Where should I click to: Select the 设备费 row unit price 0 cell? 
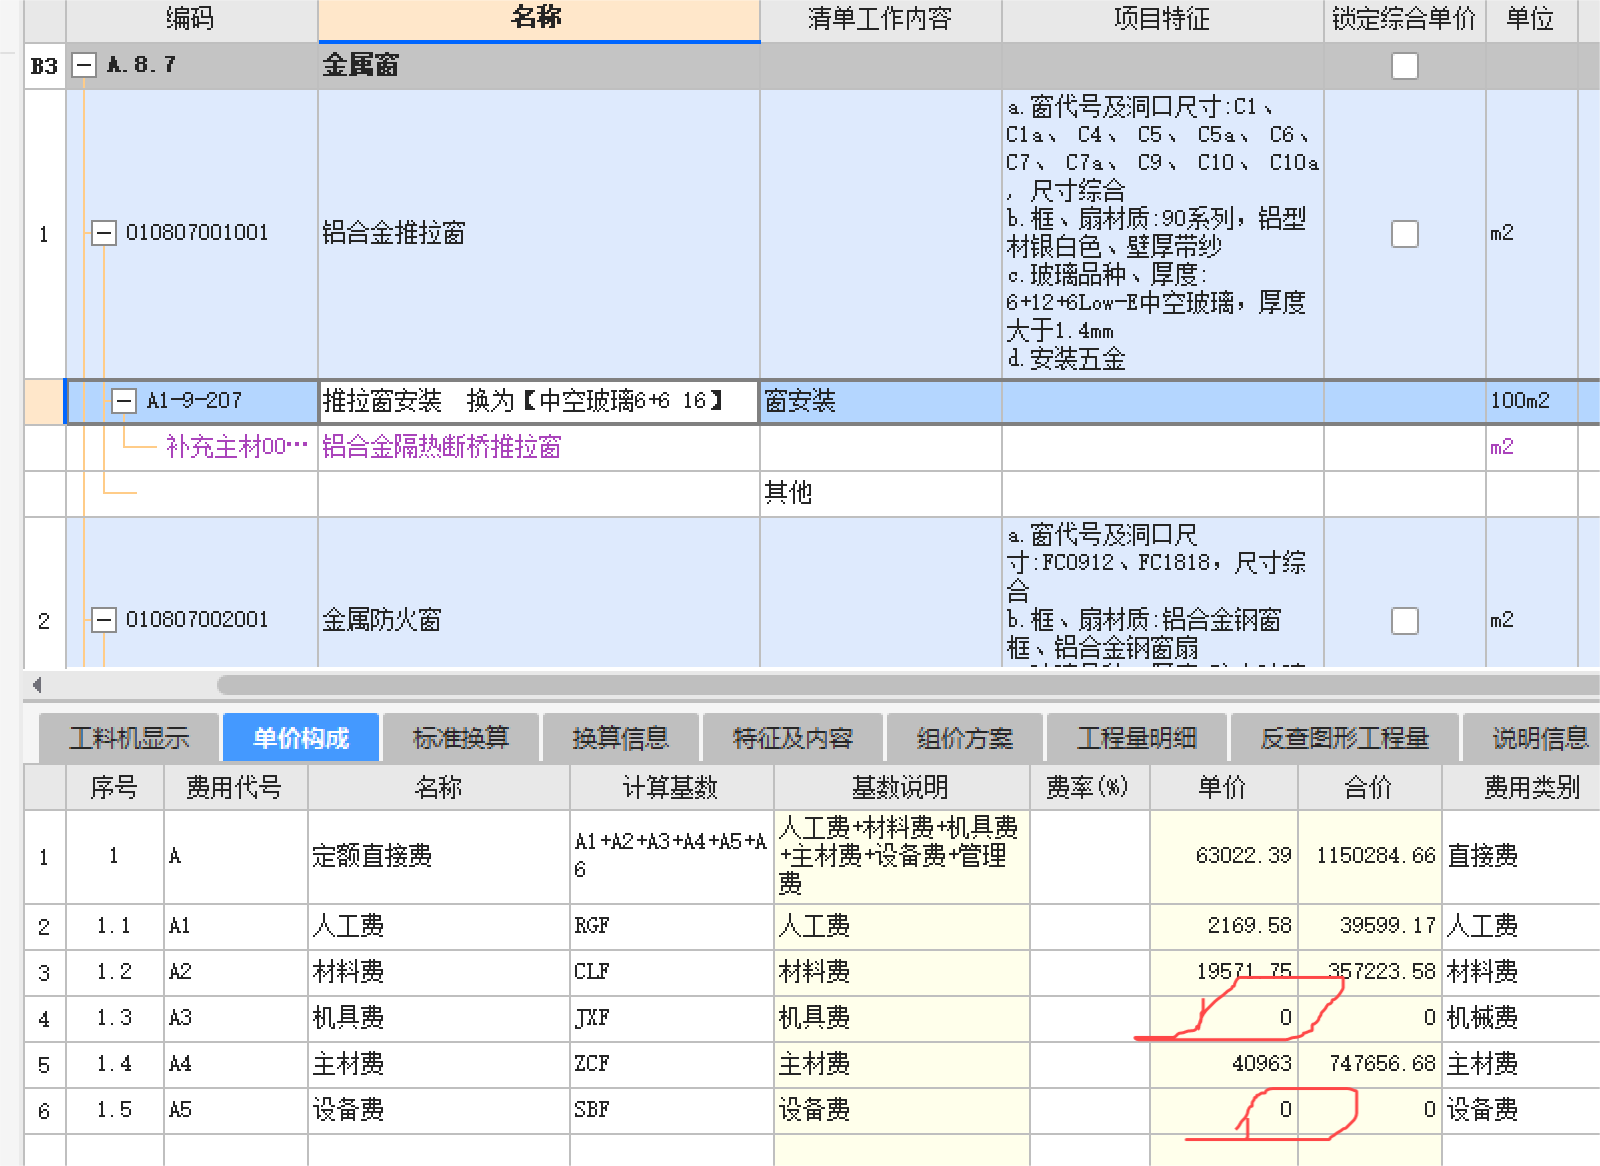[1224, 1111]
